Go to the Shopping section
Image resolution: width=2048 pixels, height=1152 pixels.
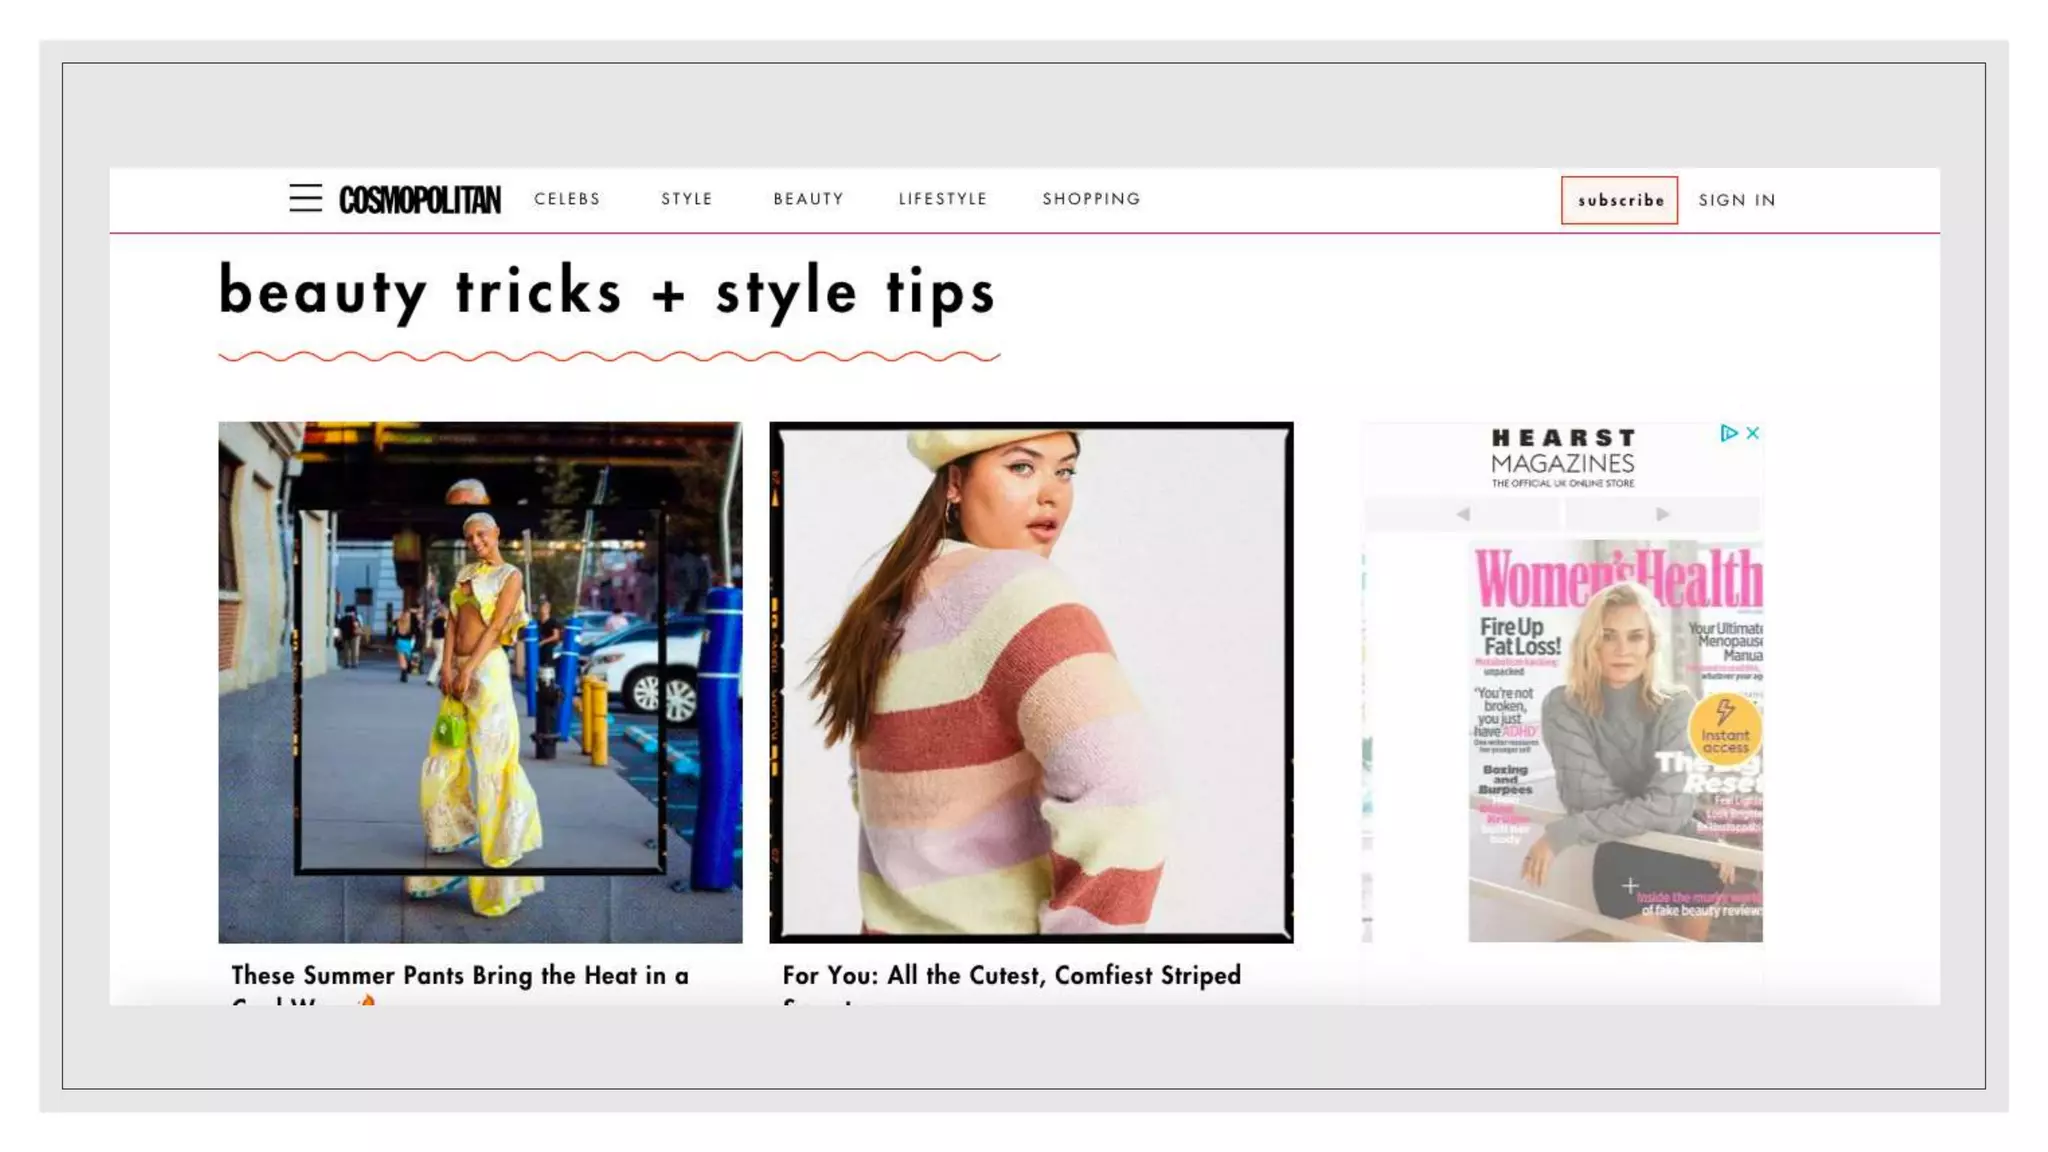pos(1091,199)
